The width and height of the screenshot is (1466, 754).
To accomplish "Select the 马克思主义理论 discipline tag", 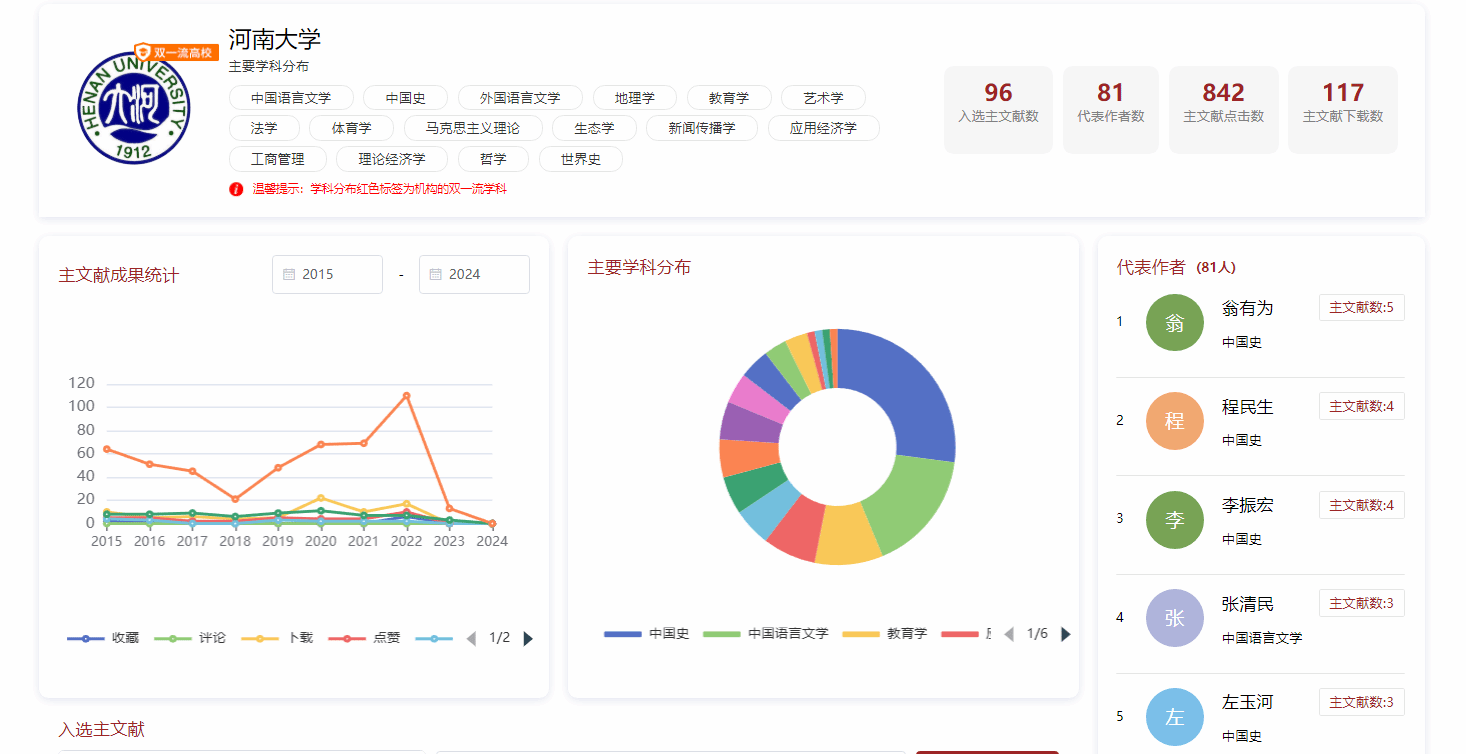I will 473,128.
